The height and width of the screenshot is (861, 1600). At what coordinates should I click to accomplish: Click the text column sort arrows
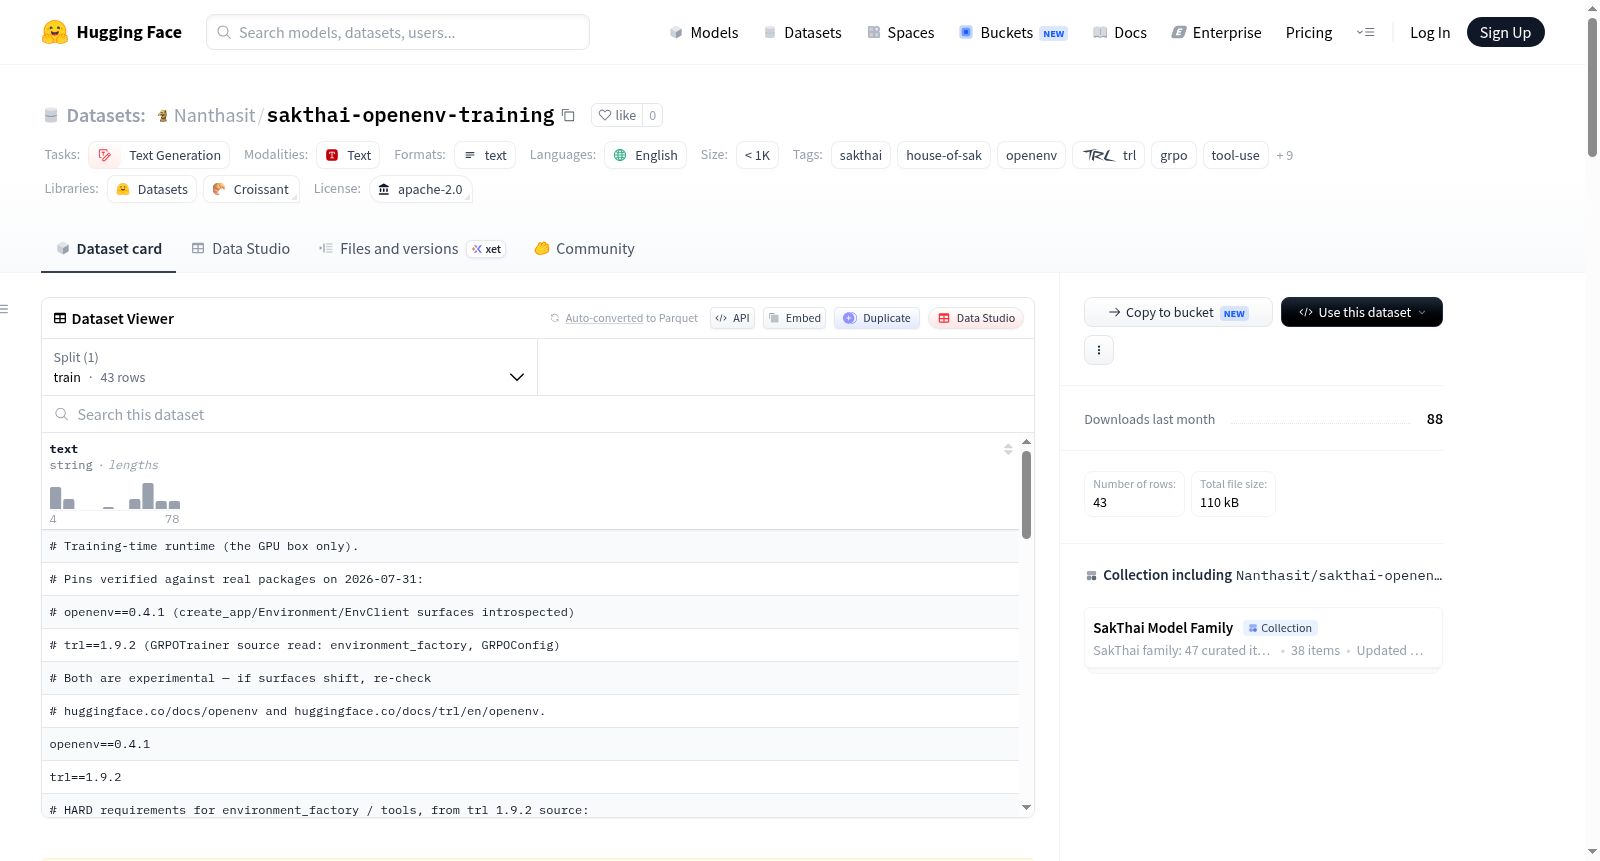click(x=1008, y=449)
